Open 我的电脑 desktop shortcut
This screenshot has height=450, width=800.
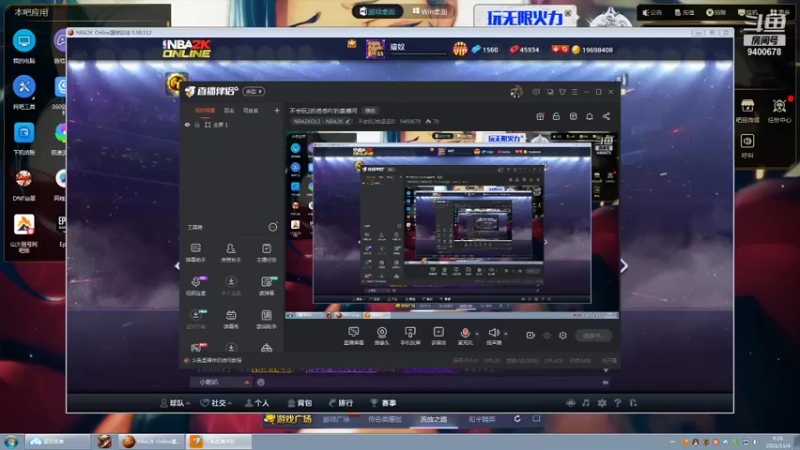click(24, 47)
